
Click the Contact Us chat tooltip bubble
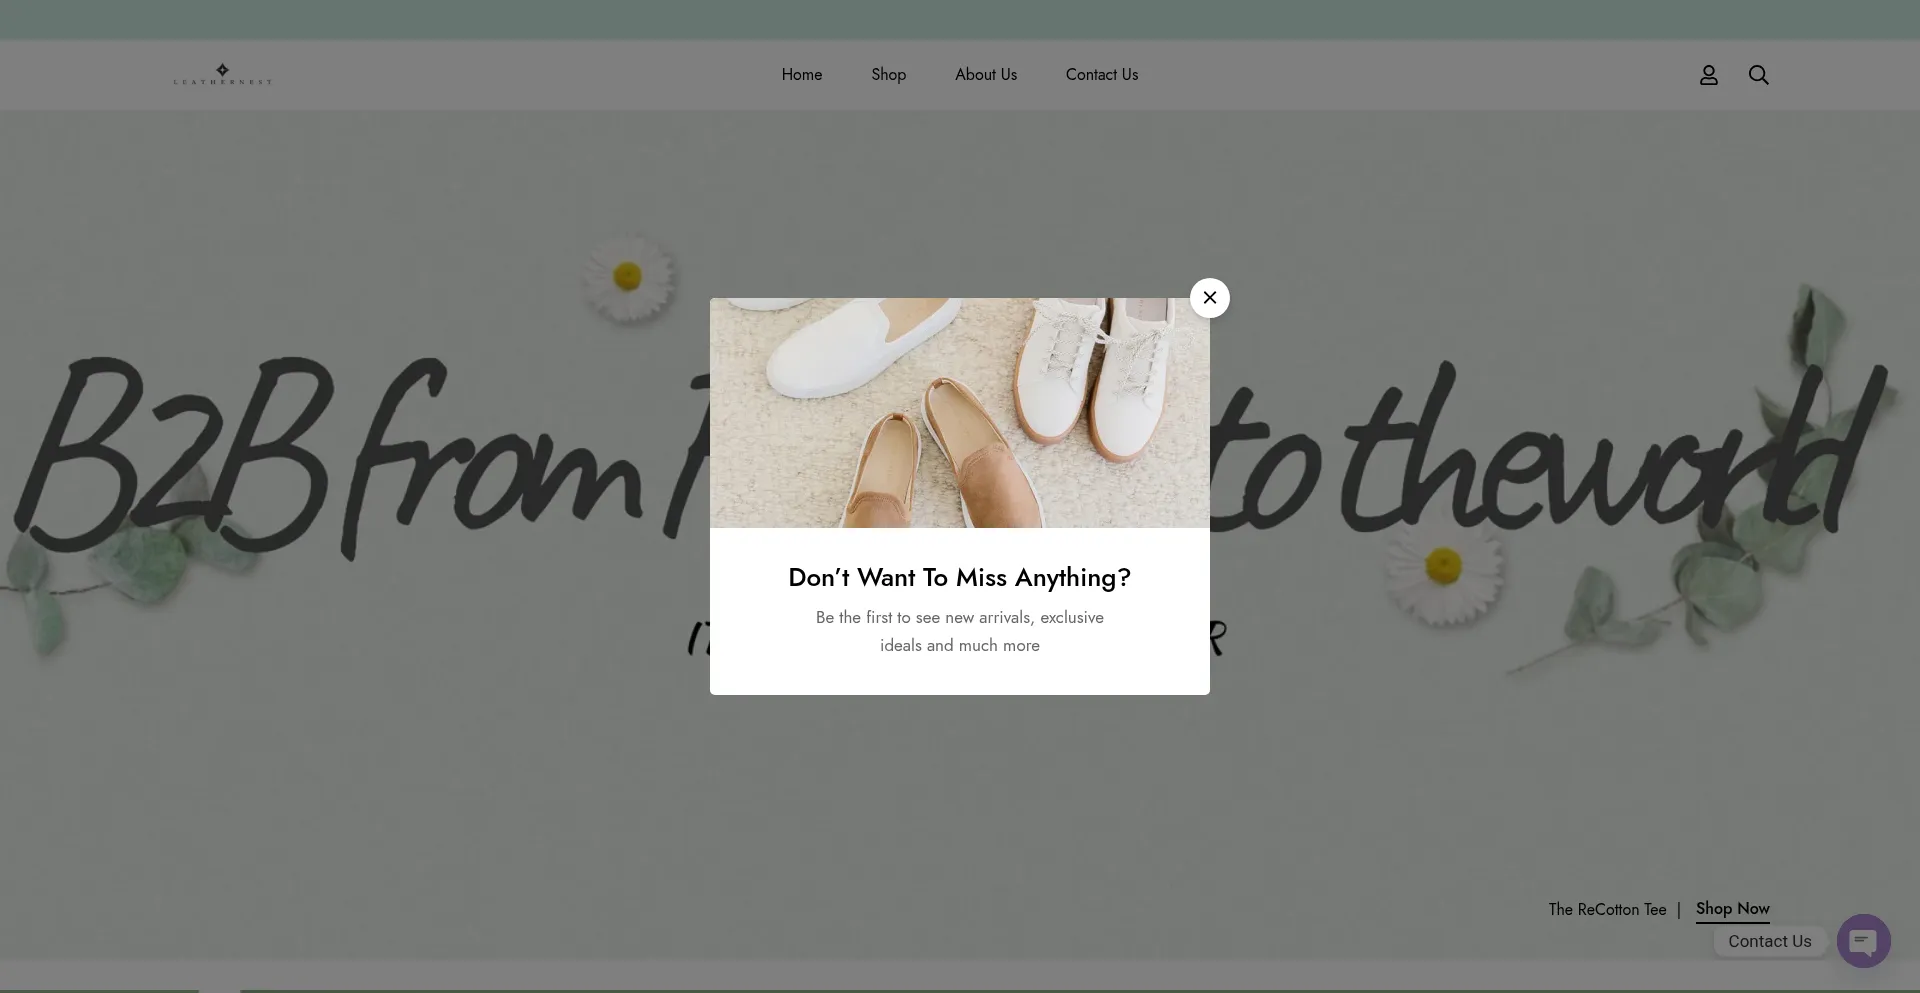tap(1769, 941)
